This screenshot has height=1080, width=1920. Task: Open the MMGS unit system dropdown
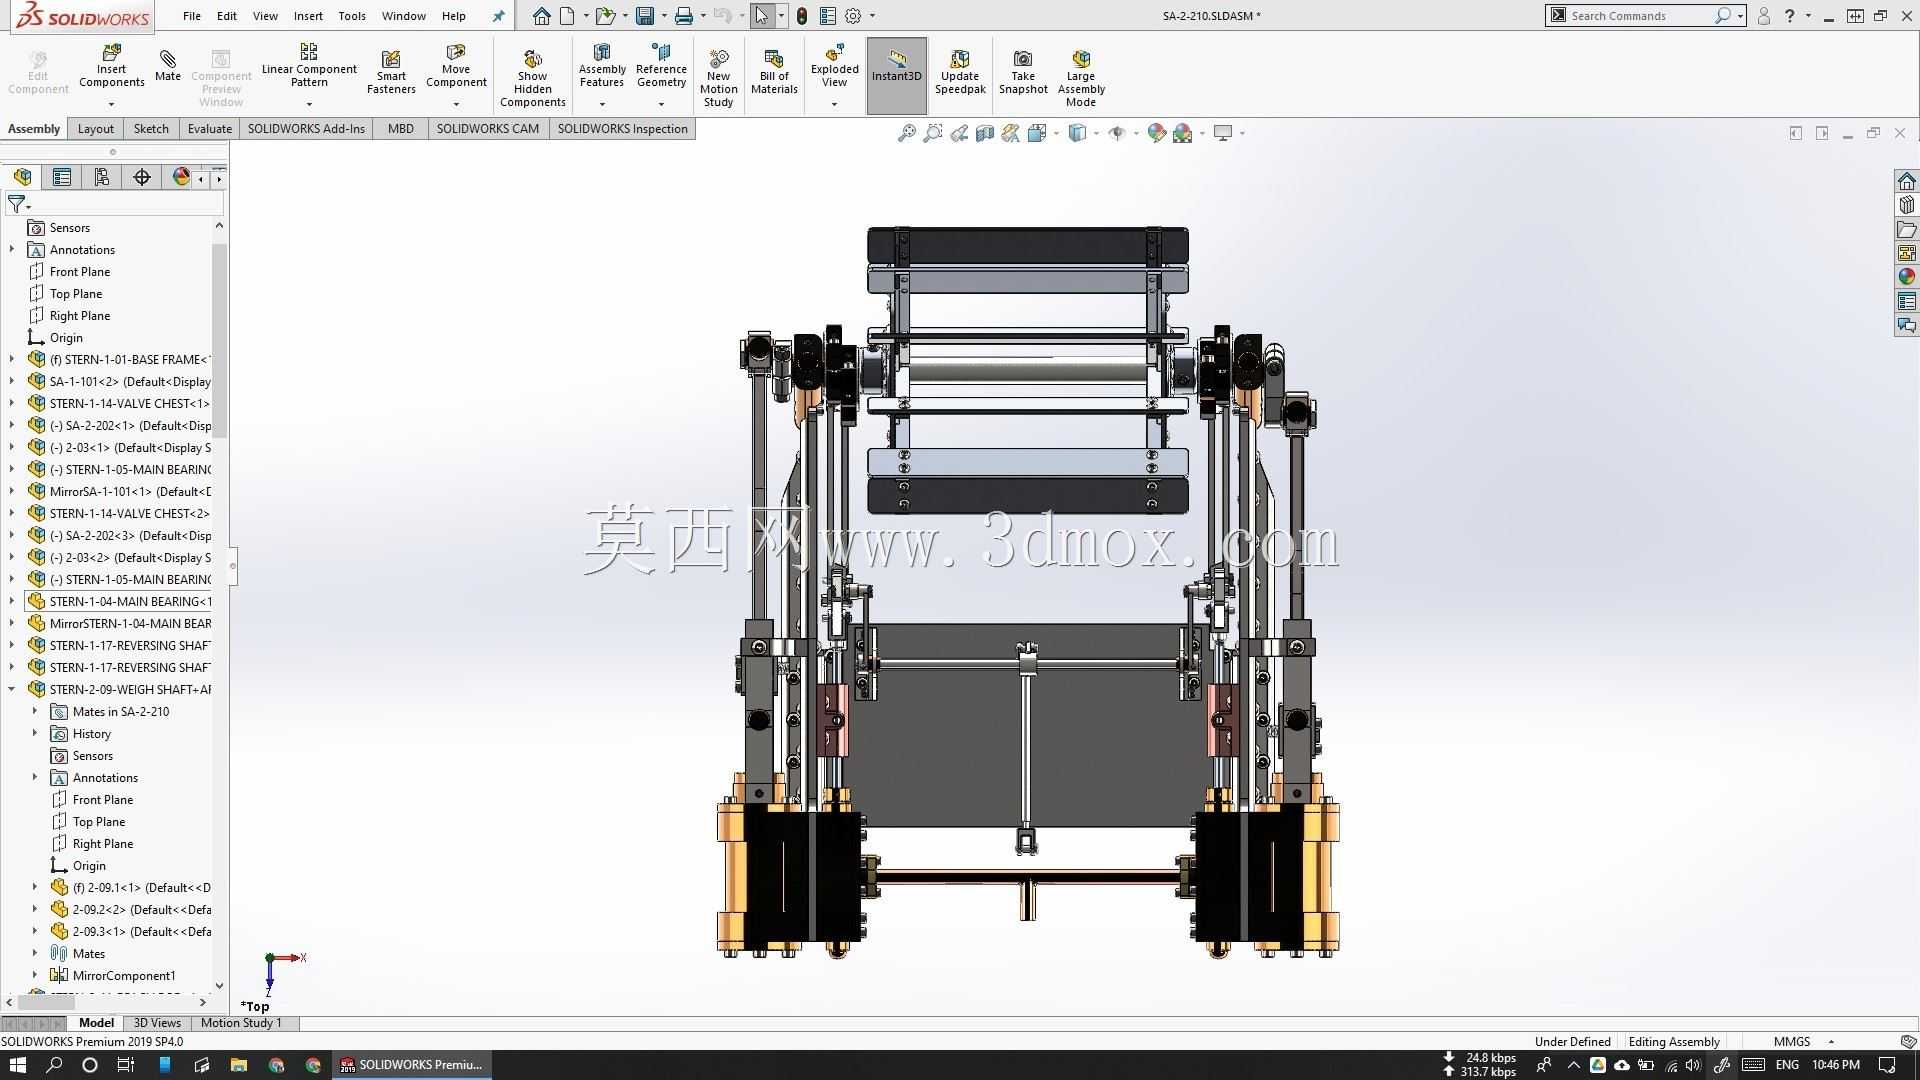click(x=1831, y=1042)
